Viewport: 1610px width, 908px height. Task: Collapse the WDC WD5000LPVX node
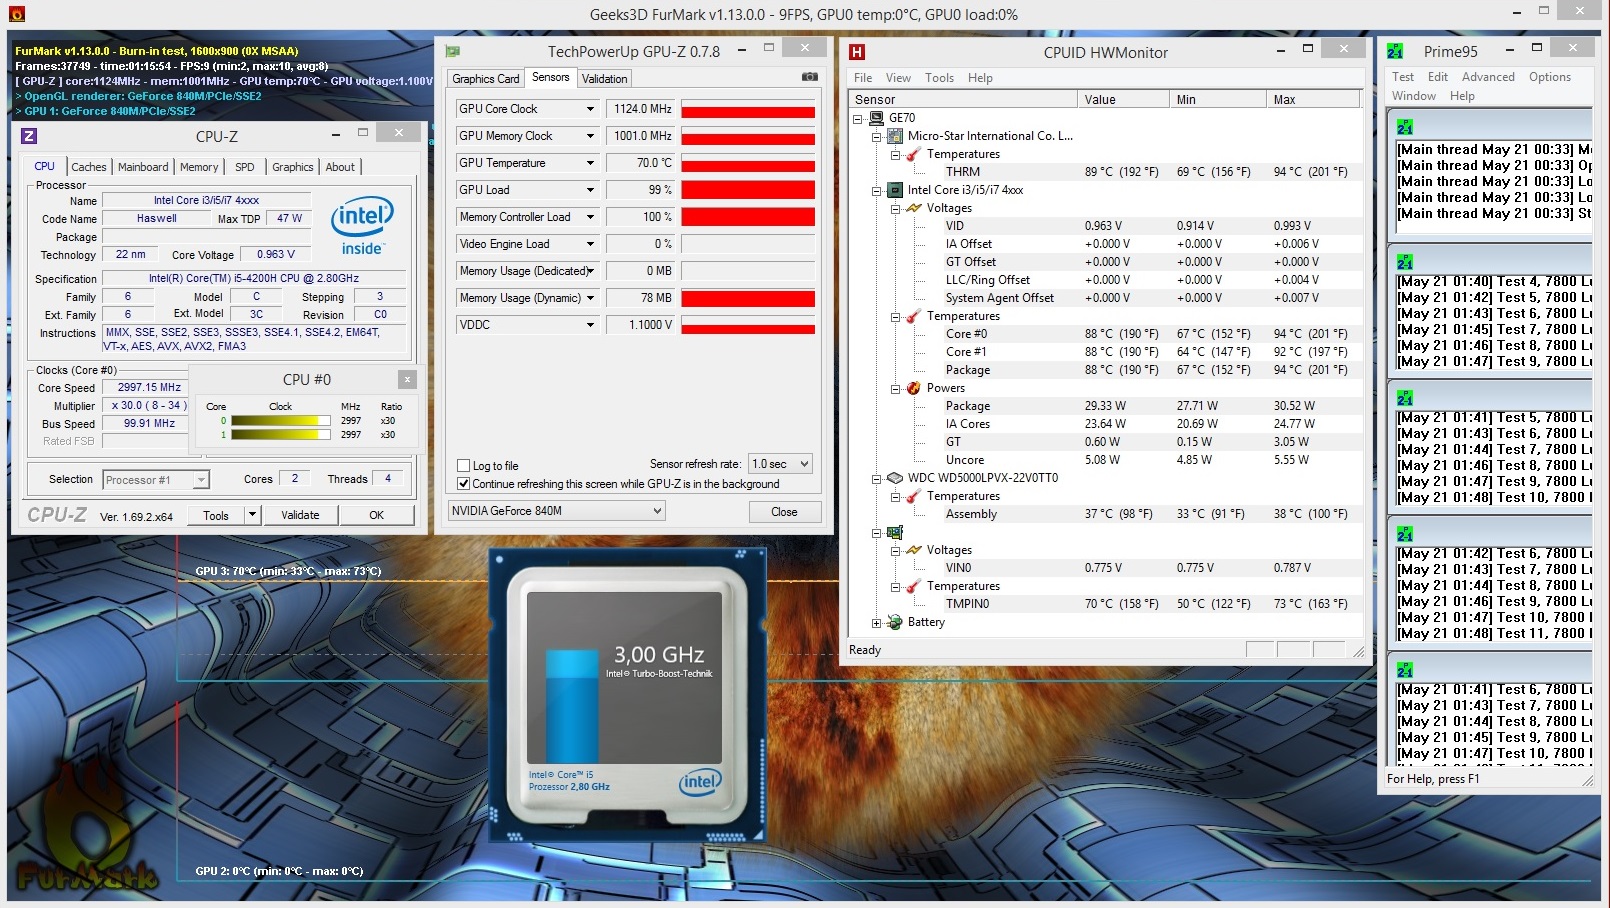[876, 478]
